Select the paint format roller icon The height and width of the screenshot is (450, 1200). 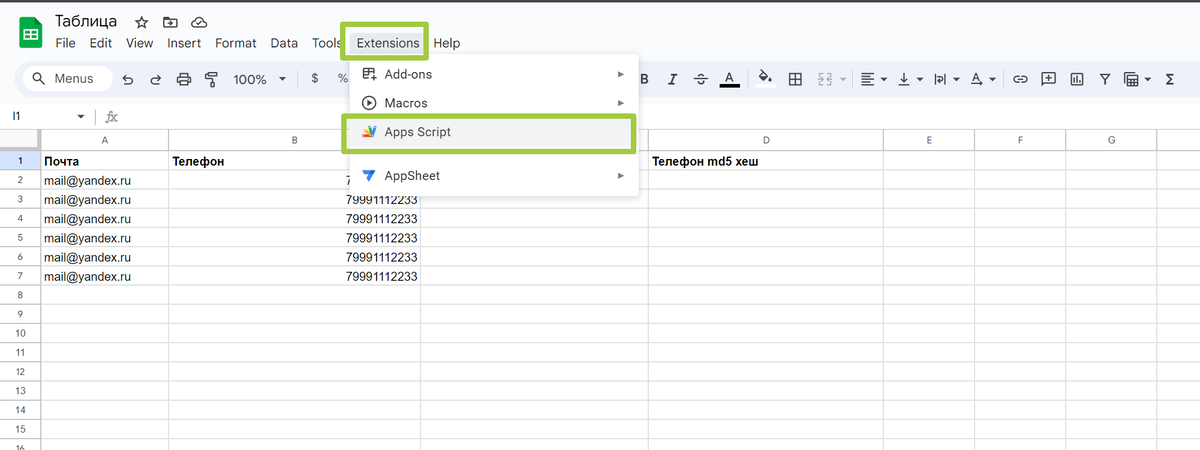click(211, 79)
